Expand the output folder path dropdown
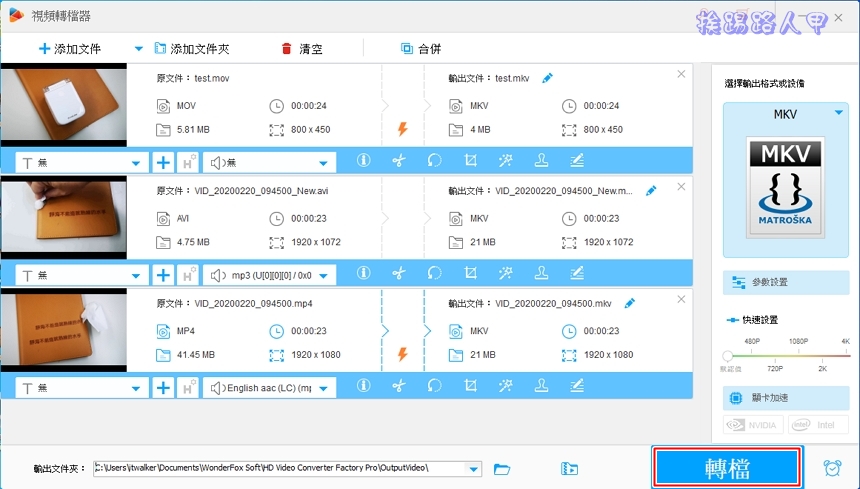 [x=473, y=469]
